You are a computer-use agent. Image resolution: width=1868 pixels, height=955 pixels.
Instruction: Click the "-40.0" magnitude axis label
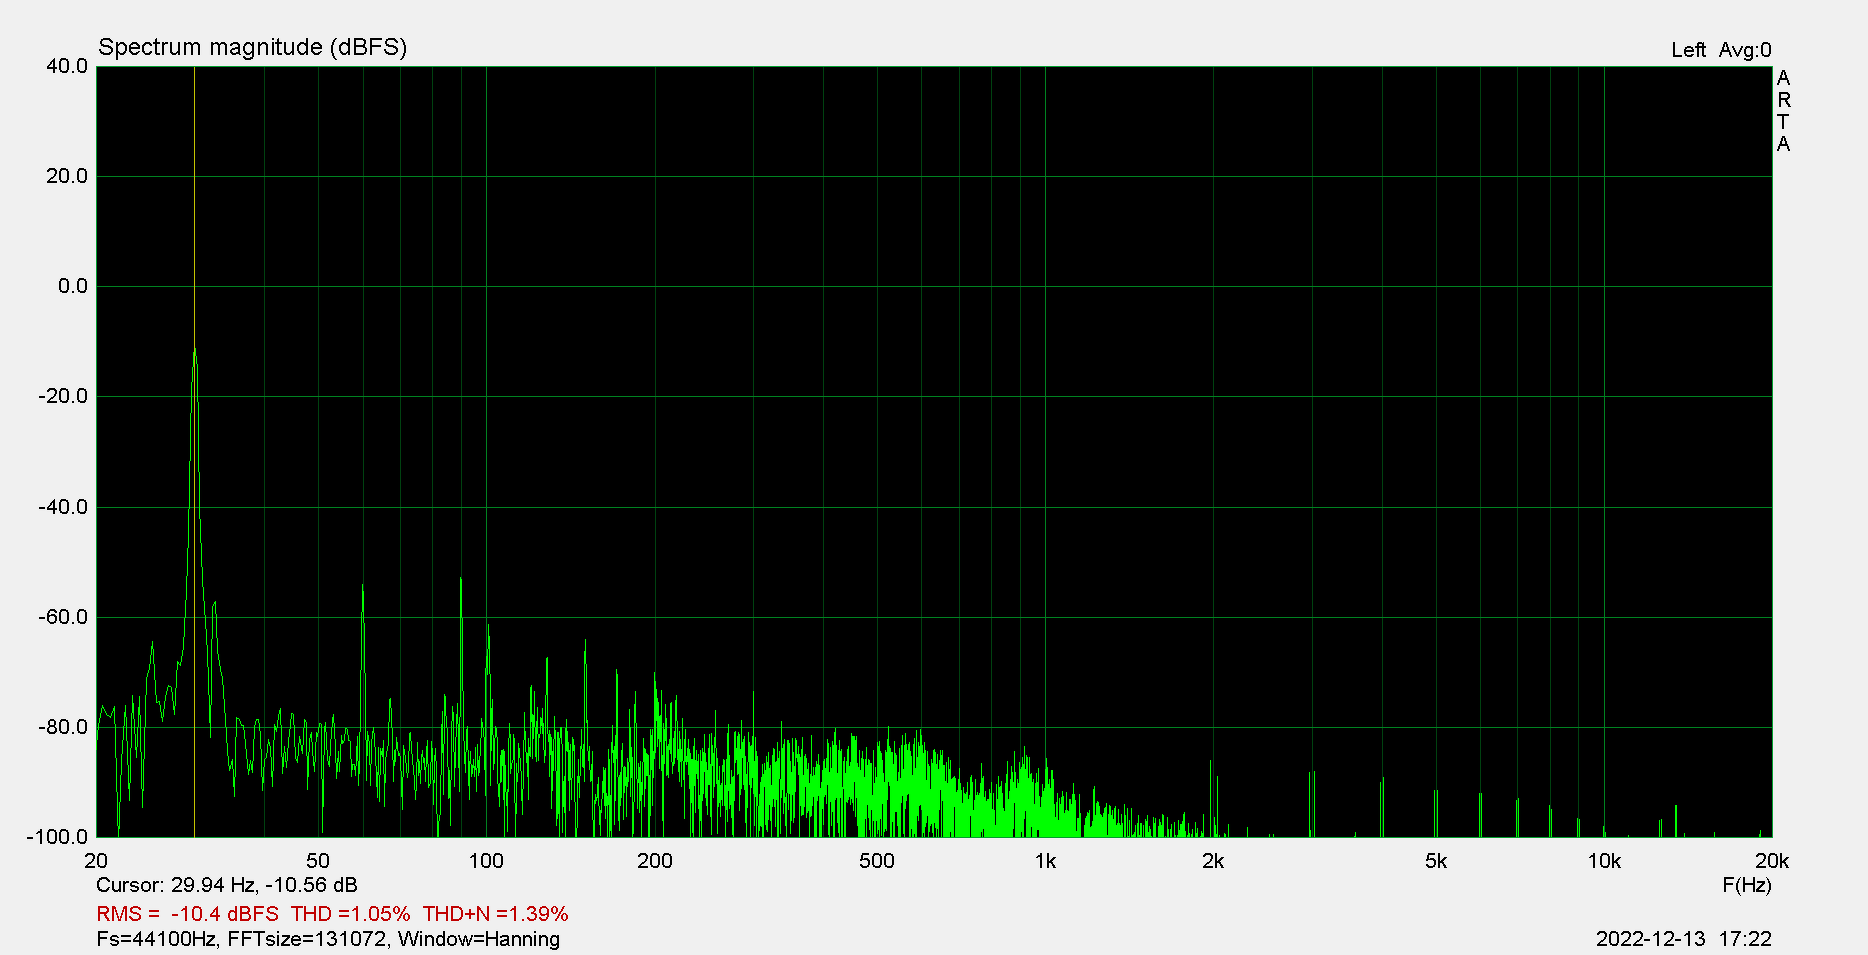[x=63, y=507]
